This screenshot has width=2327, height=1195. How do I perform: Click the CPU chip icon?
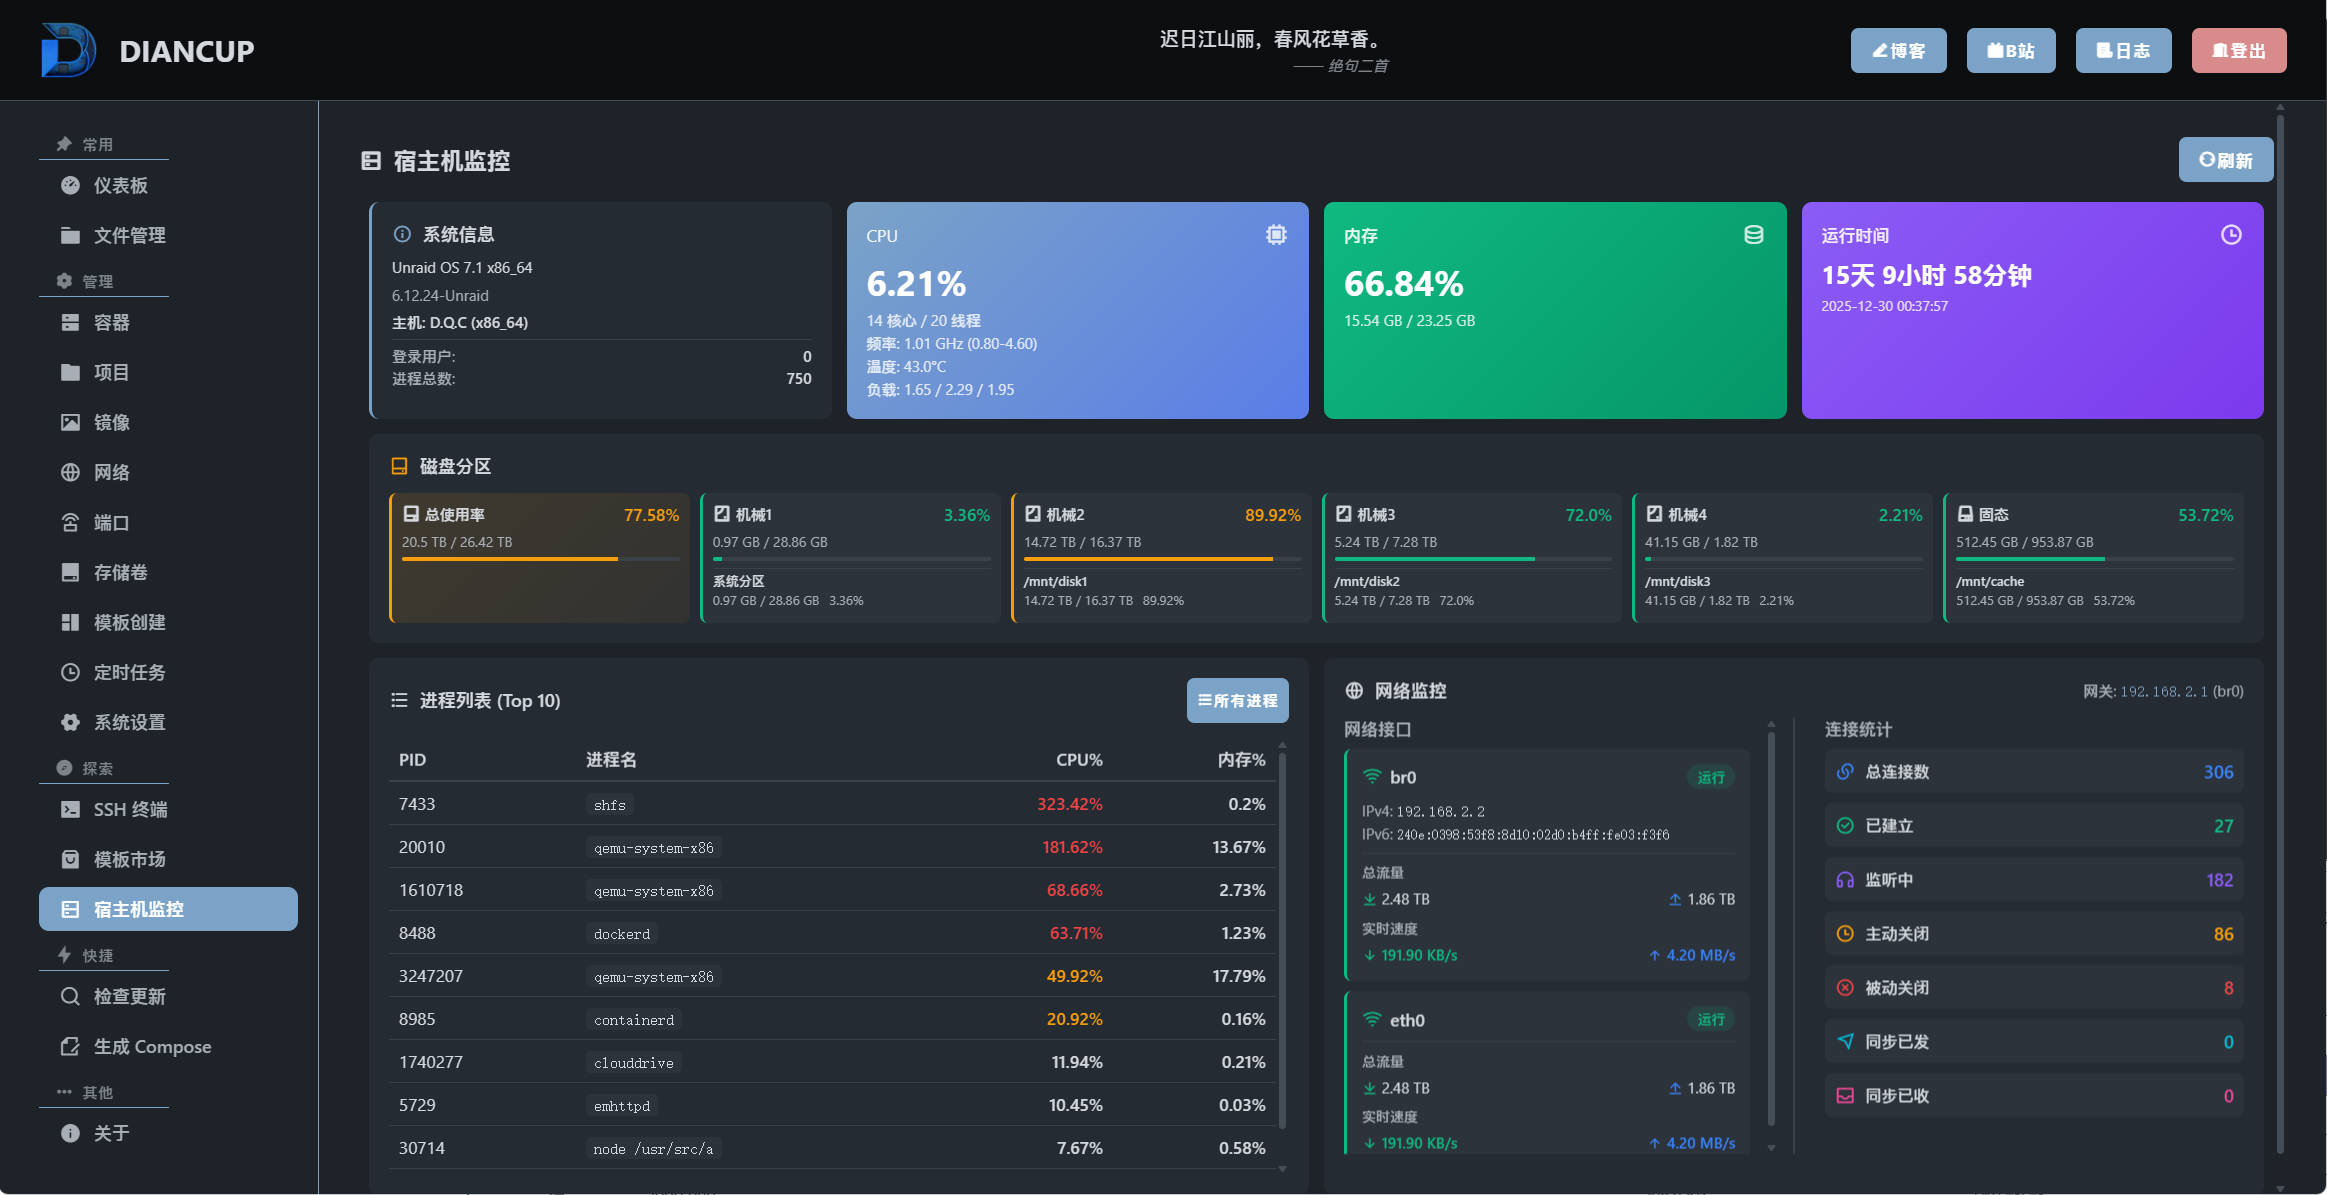pyautogui.click(x=1276, y=235)
